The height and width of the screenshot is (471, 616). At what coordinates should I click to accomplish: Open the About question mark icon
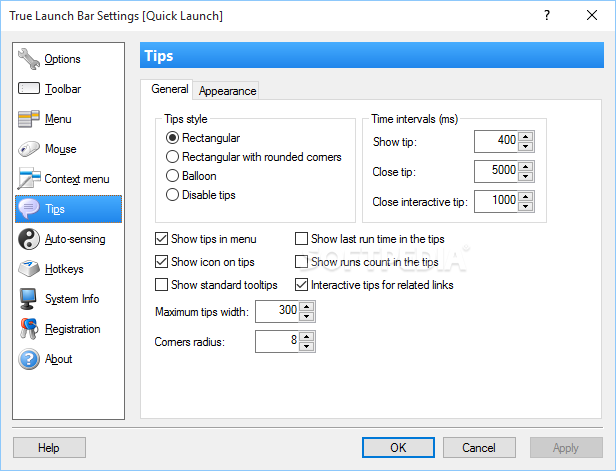click(29, 359)
